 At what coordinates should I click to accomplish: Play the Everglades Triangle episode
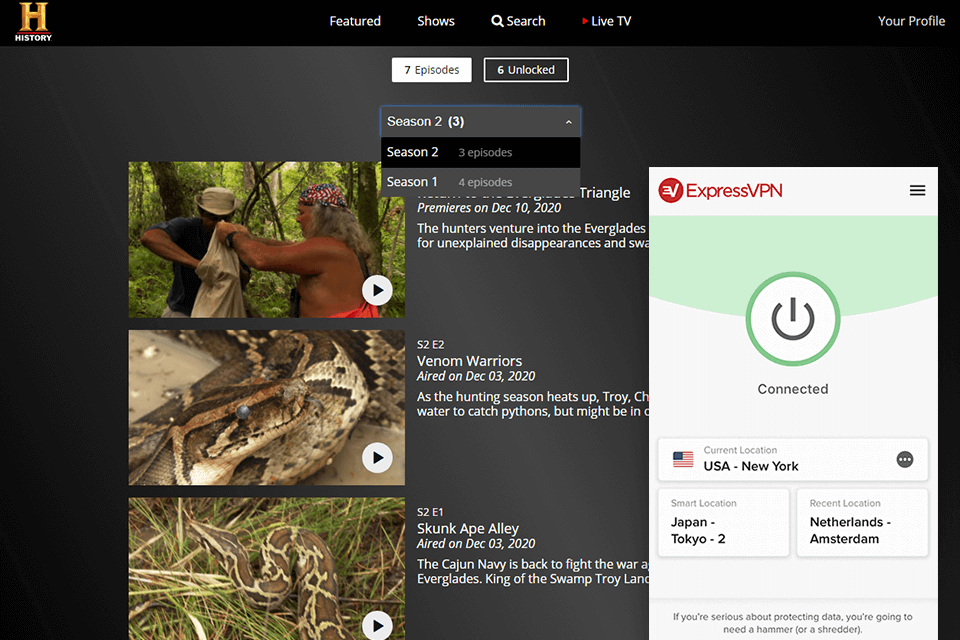click(377, 290)
